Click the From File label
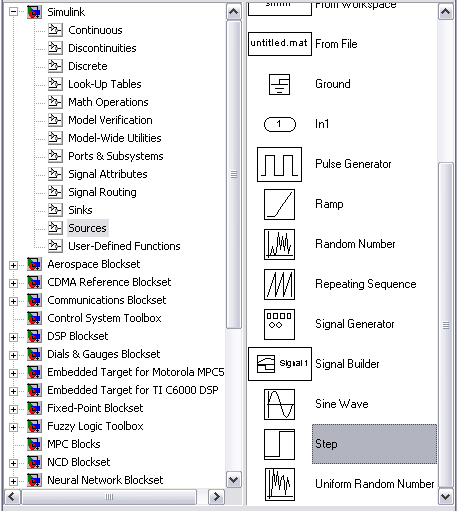 336,44
